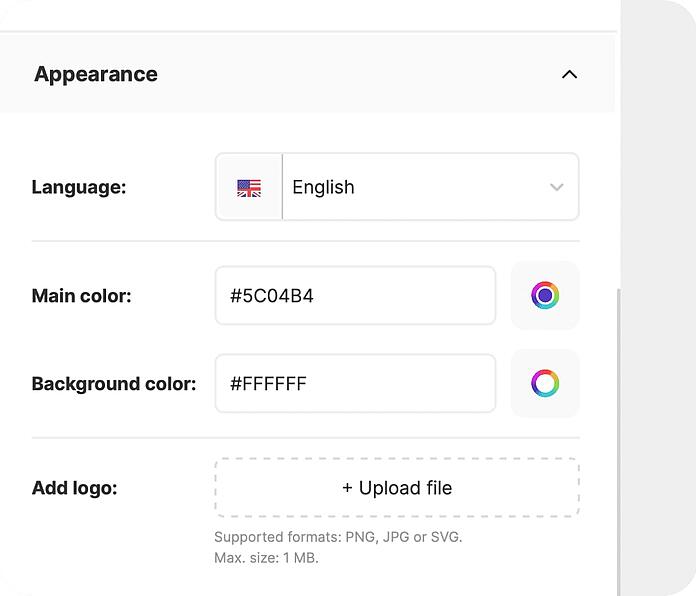Click the Appearance section header
696x596 pixels.
click(x=308, y=73)
